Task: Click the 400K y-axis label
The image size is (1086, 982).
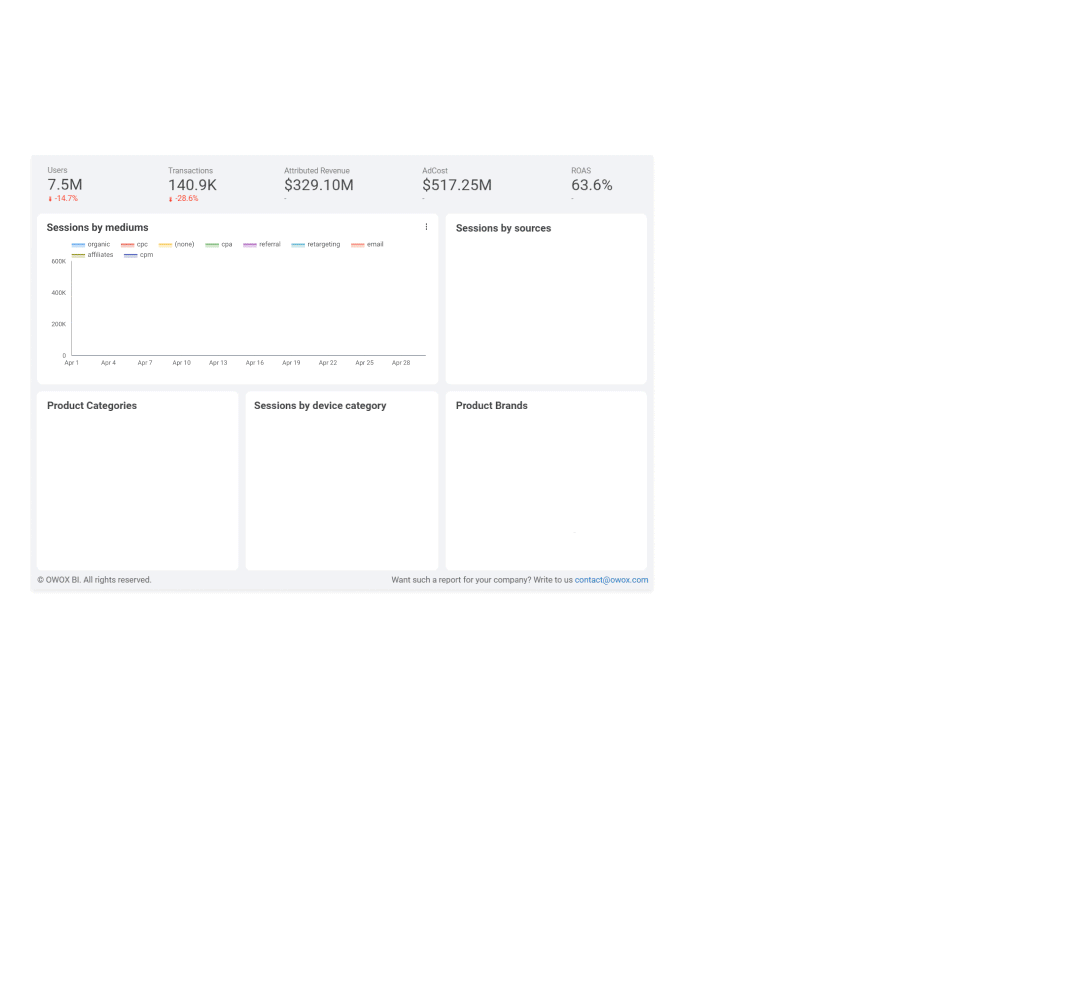Action: pos(59,293)
